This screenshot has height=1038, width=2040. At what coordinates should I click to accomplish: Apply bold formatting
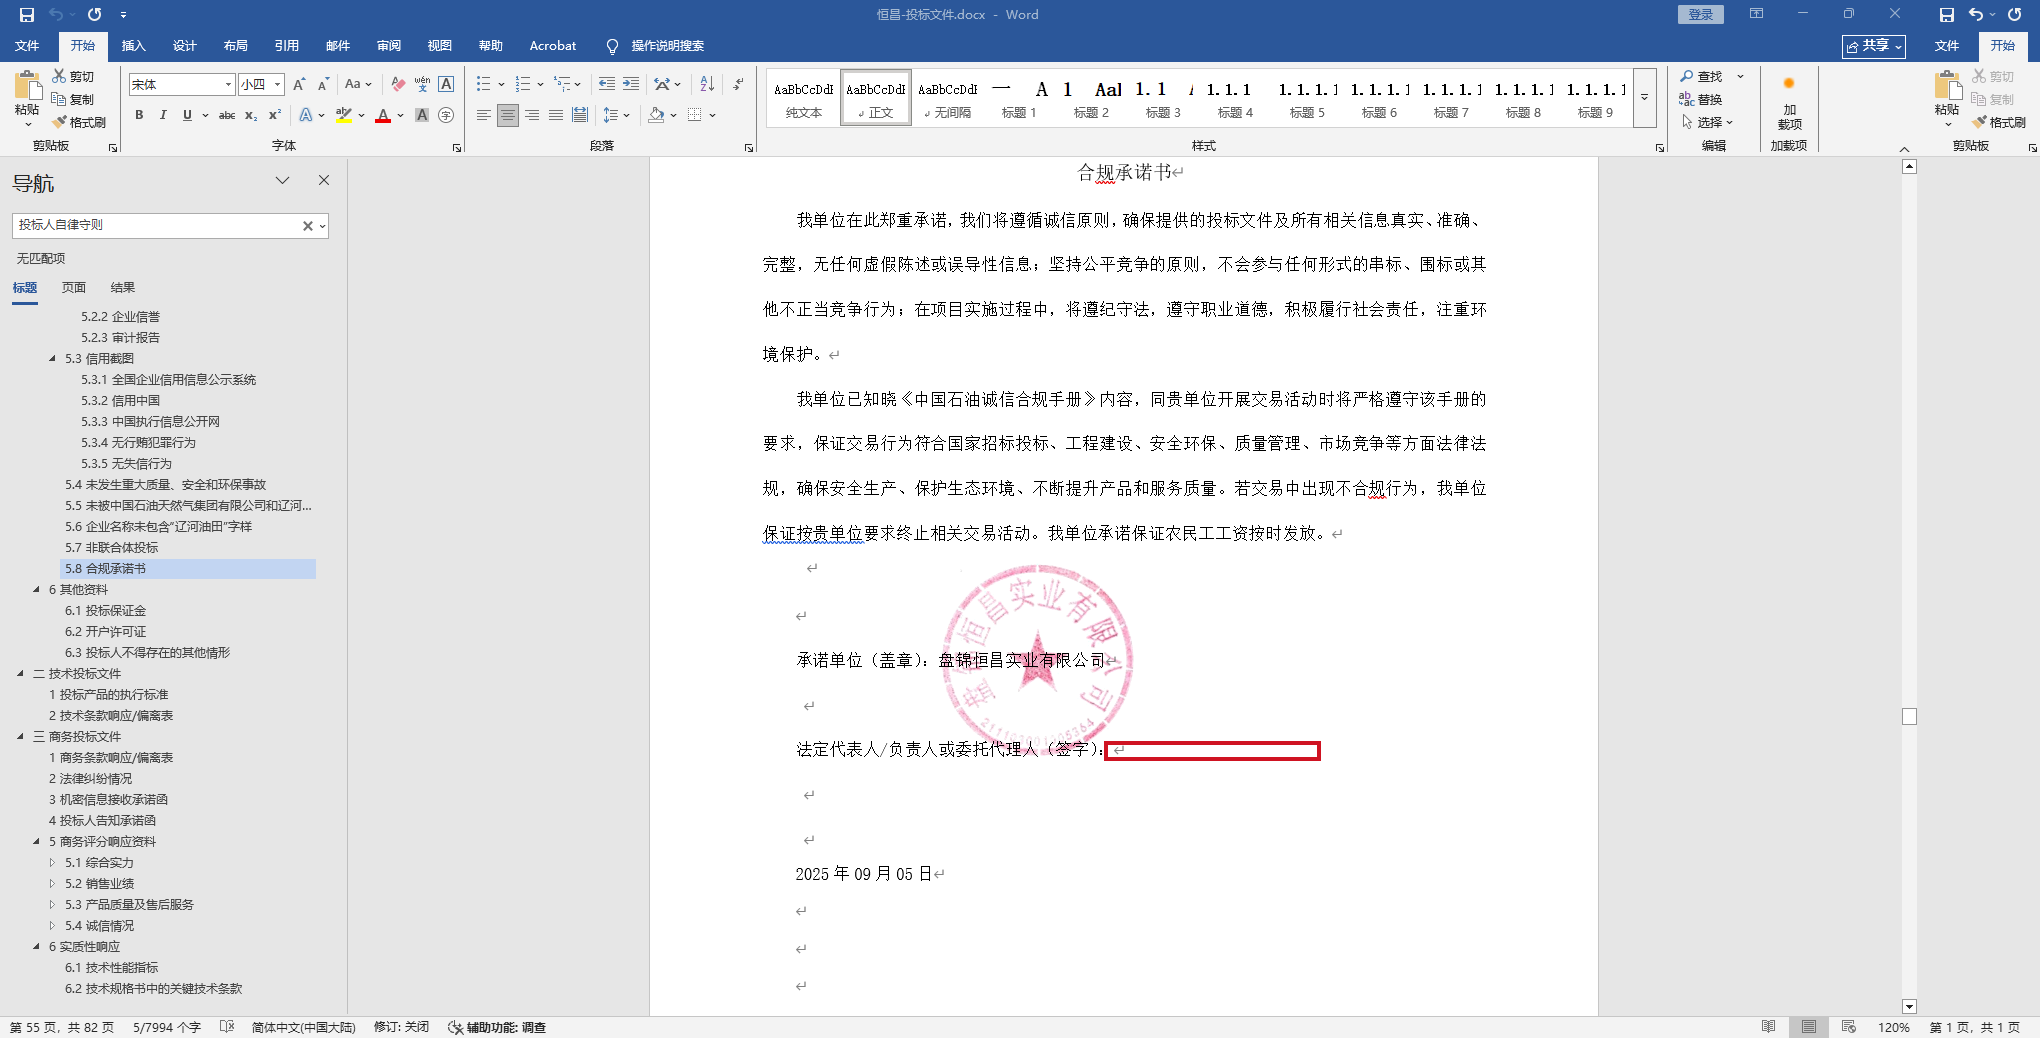(x=139, y=115)
